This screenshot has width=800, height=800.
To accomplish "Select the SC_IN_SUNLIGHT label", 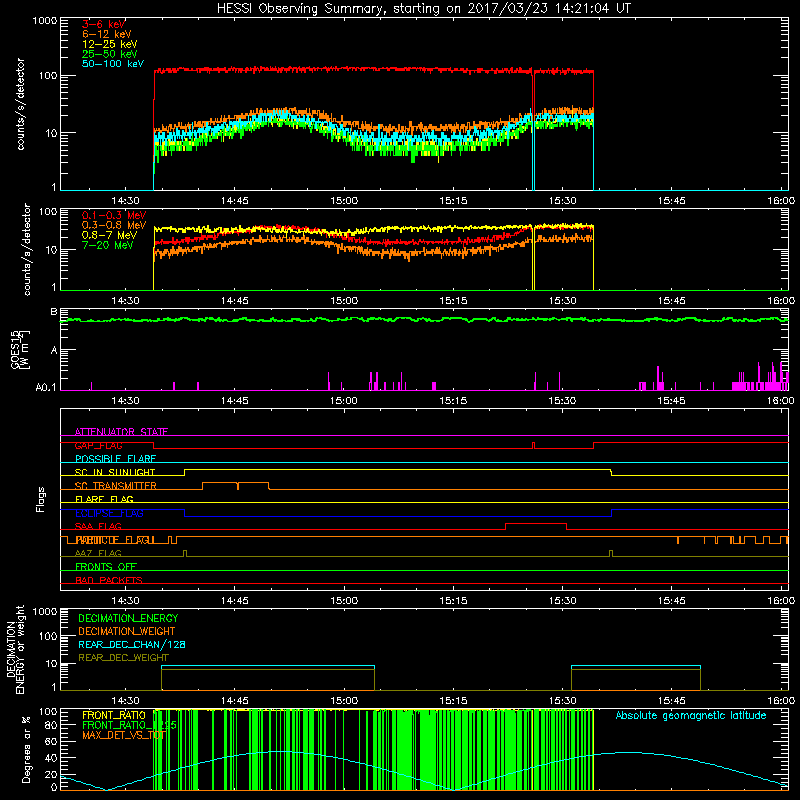I will [115, 472].
